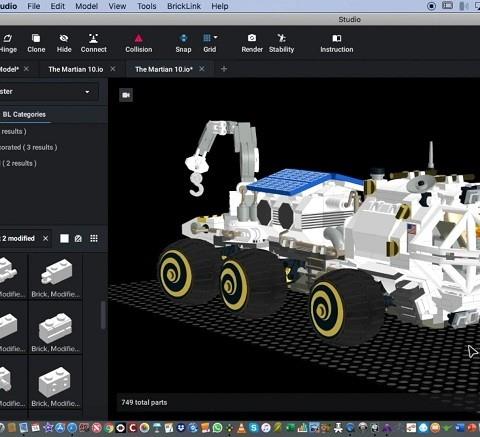
Task: Run the Stability check tool
Action: click(281, 43)
